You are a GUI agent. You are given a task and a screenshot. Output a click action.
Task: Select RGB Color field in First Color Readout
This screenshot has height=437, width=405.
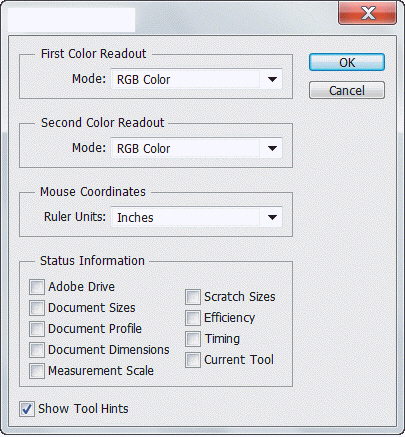[197, 79]
